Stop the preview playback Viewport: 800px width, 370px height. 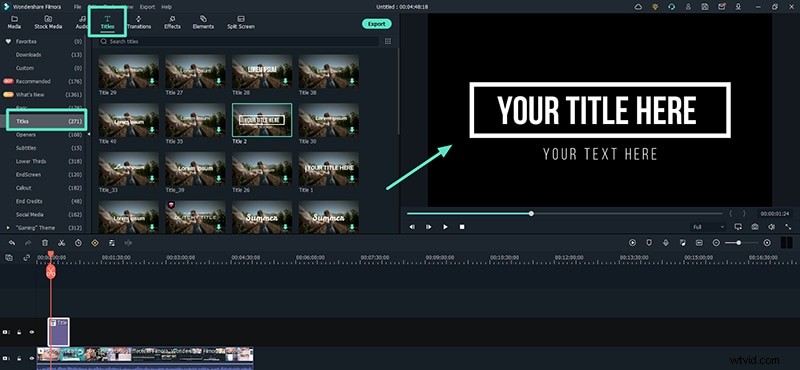click(462, 227)
